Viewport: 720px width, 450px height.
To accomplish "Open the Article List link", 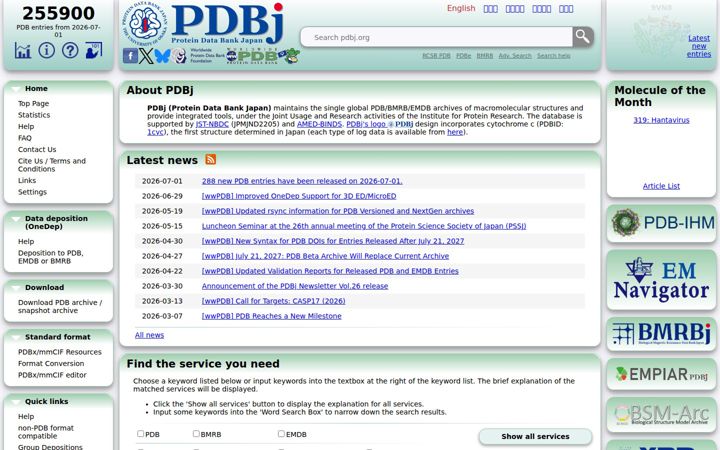I will pyautogui.click(x=661, y=186).
